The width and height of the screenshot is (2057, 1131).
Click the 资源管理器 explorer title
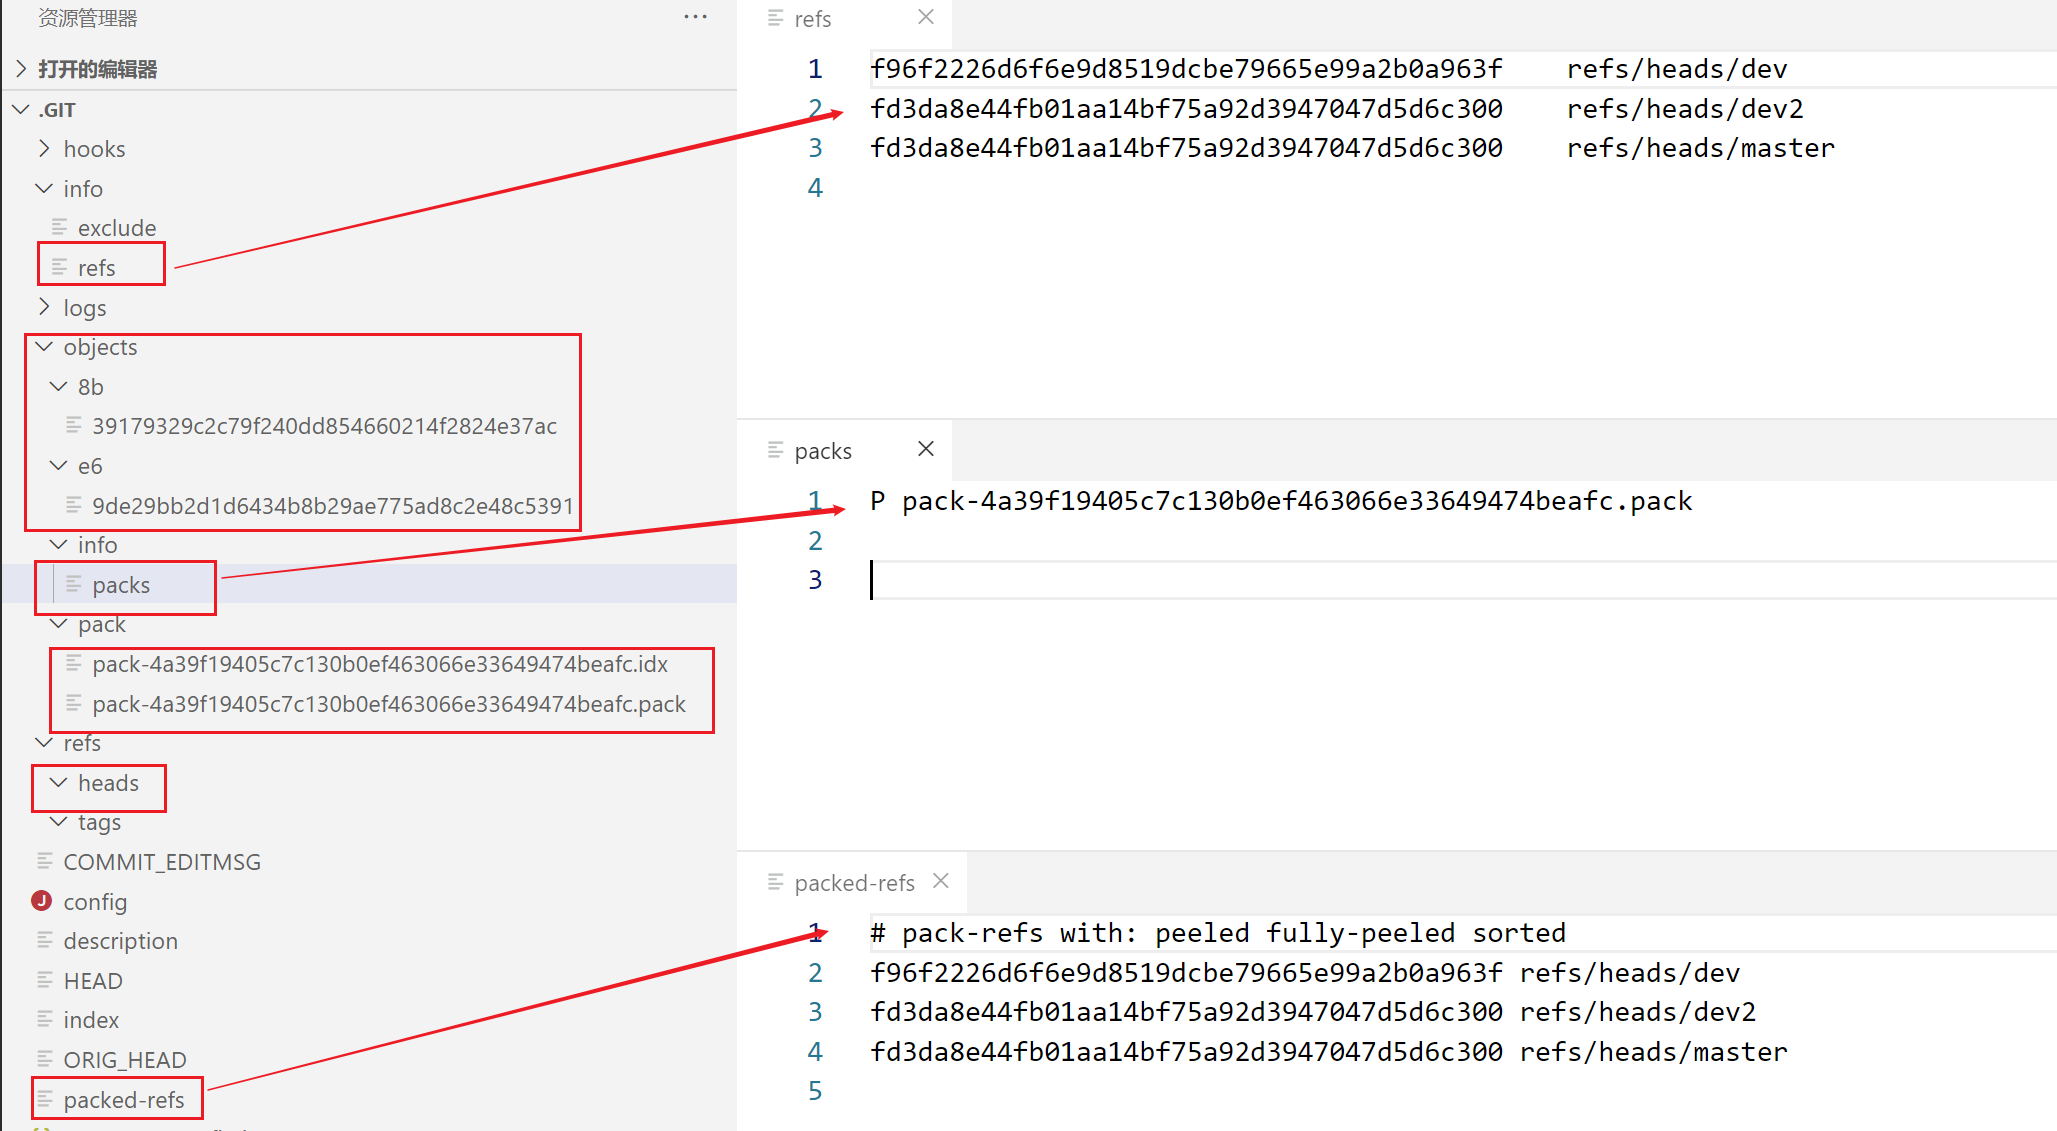[x=88, y=18]
